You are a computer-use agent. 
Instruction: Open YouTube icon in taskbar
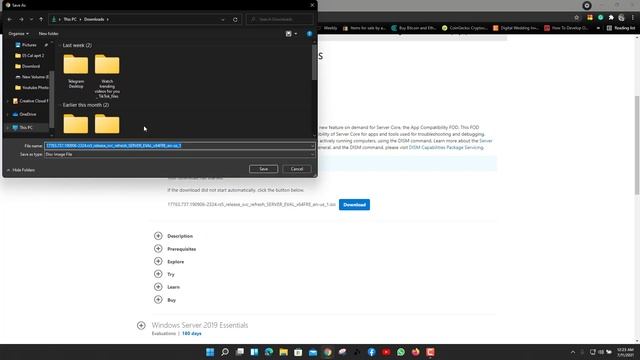click(386, 352)
